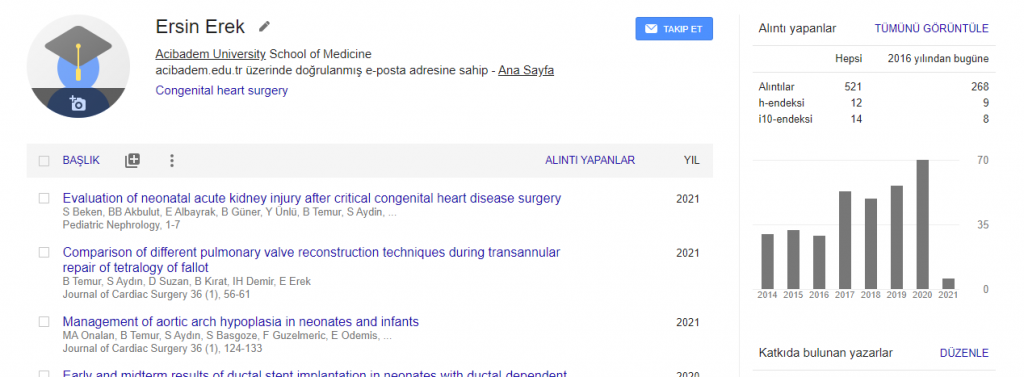This screenshot has width=1024, height=377.
Task: Sort by Başlık column header
Action: (x=81, y=160)
